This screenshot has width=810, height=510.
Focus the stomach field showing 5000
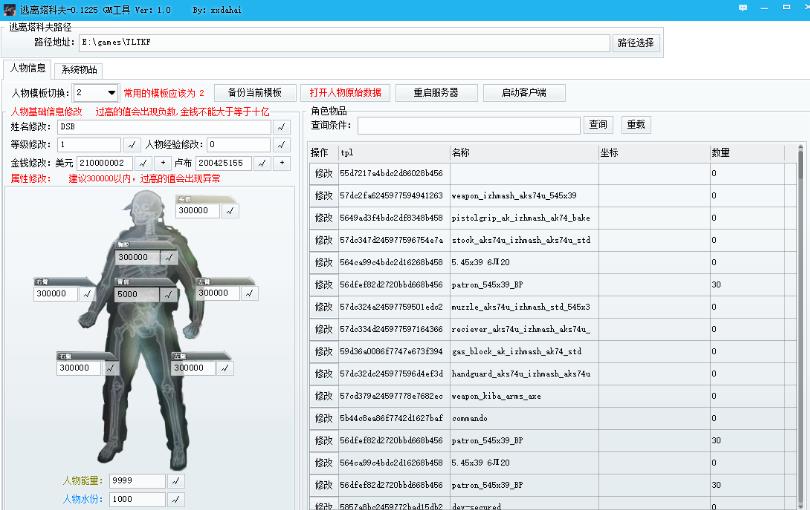137,295
